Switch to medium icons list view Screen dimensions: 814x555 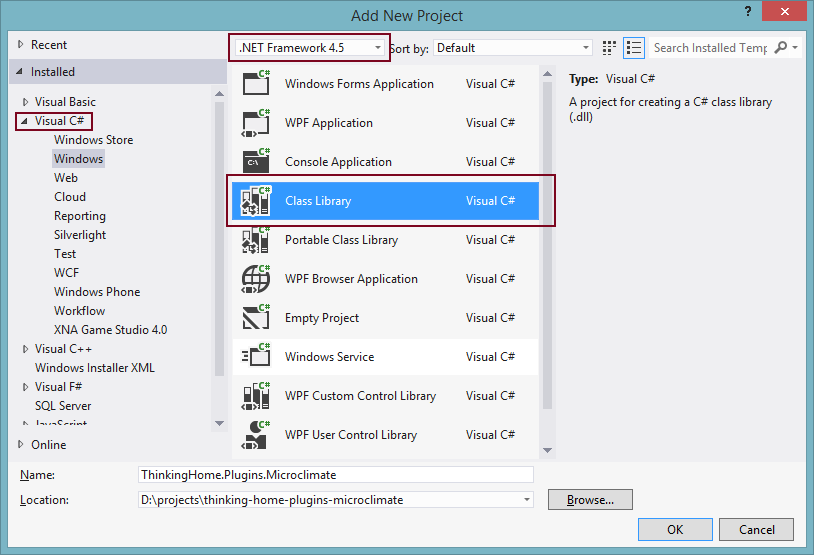coord(634,48)
